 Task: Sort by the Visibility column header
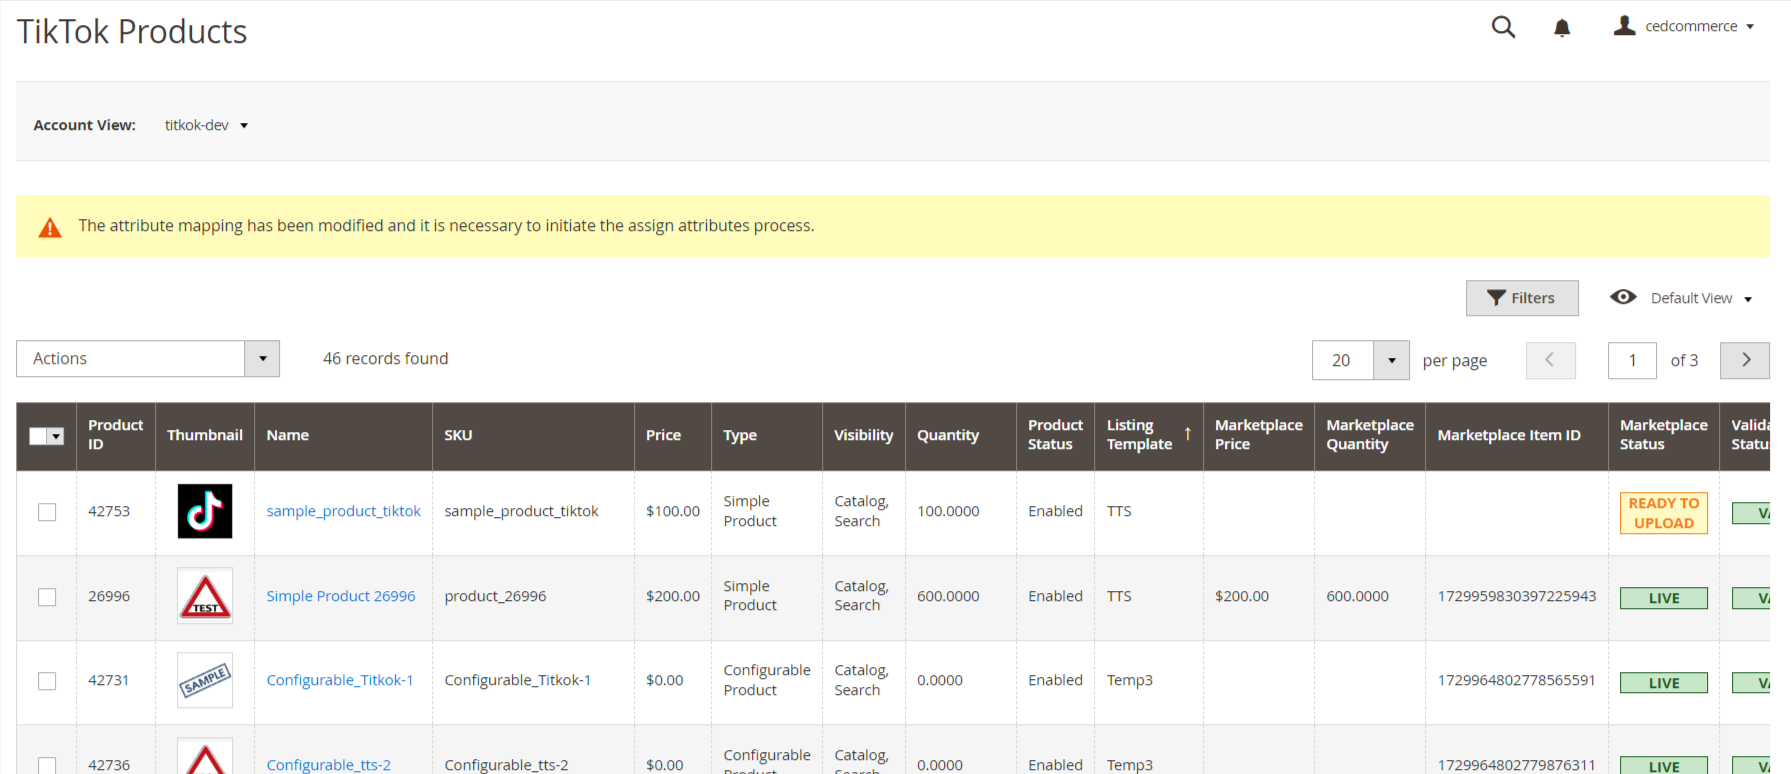[x=863, y=435]
